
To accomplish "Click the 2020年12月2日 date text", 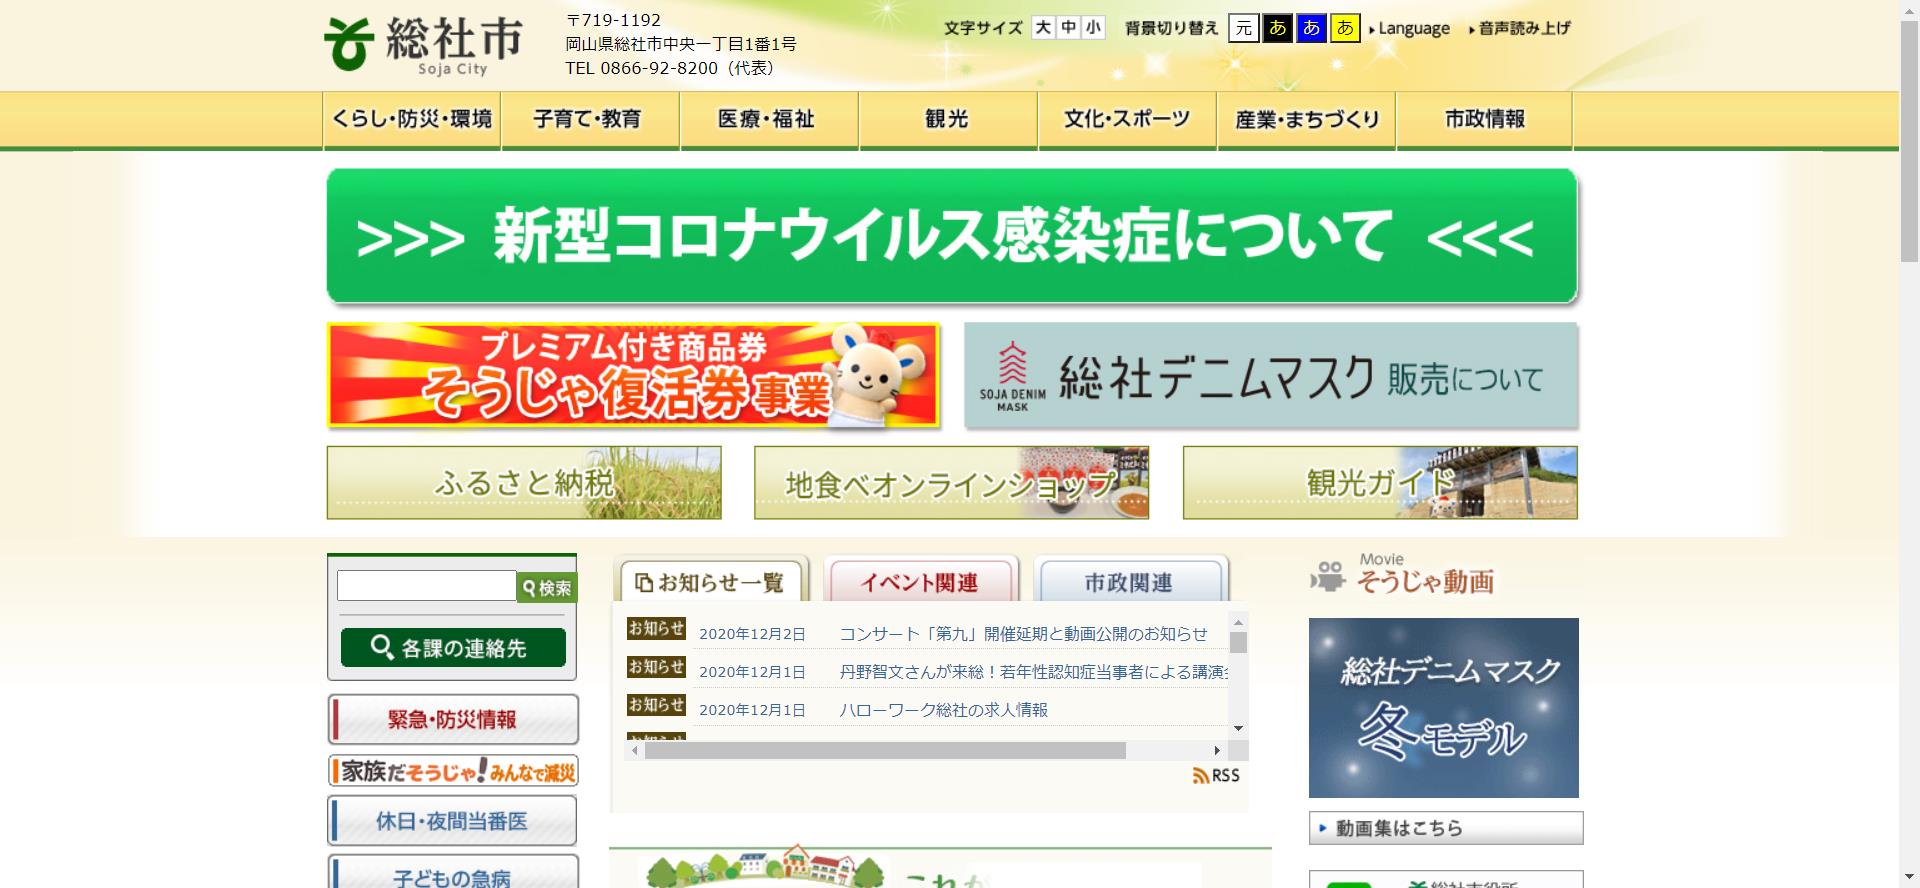I will click(752, 634).
